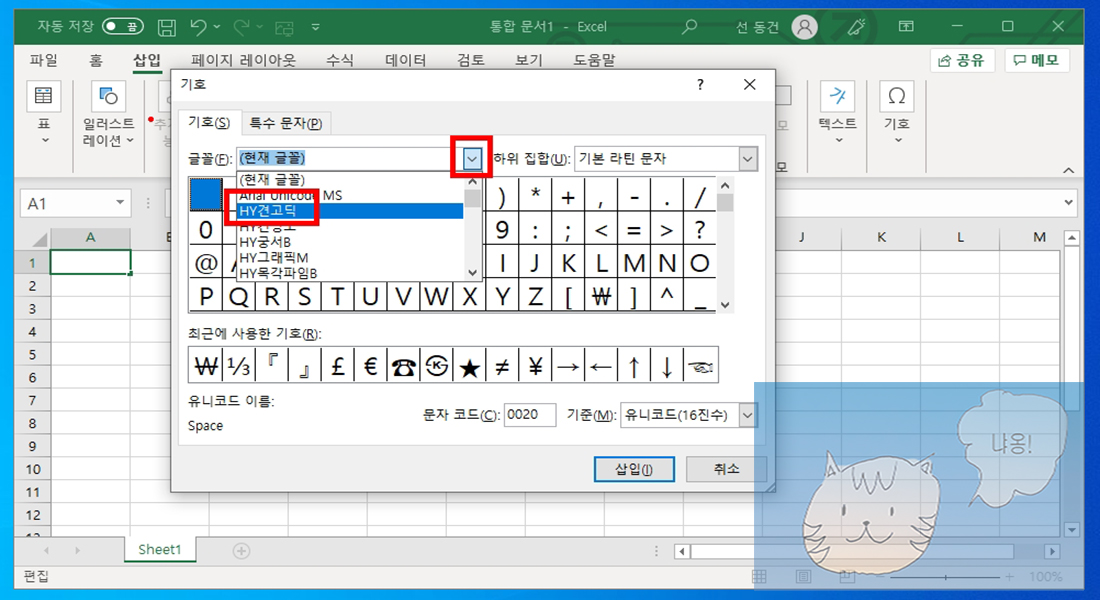
Task: Select the ? symbol cell
Action: tap(699, 229)
